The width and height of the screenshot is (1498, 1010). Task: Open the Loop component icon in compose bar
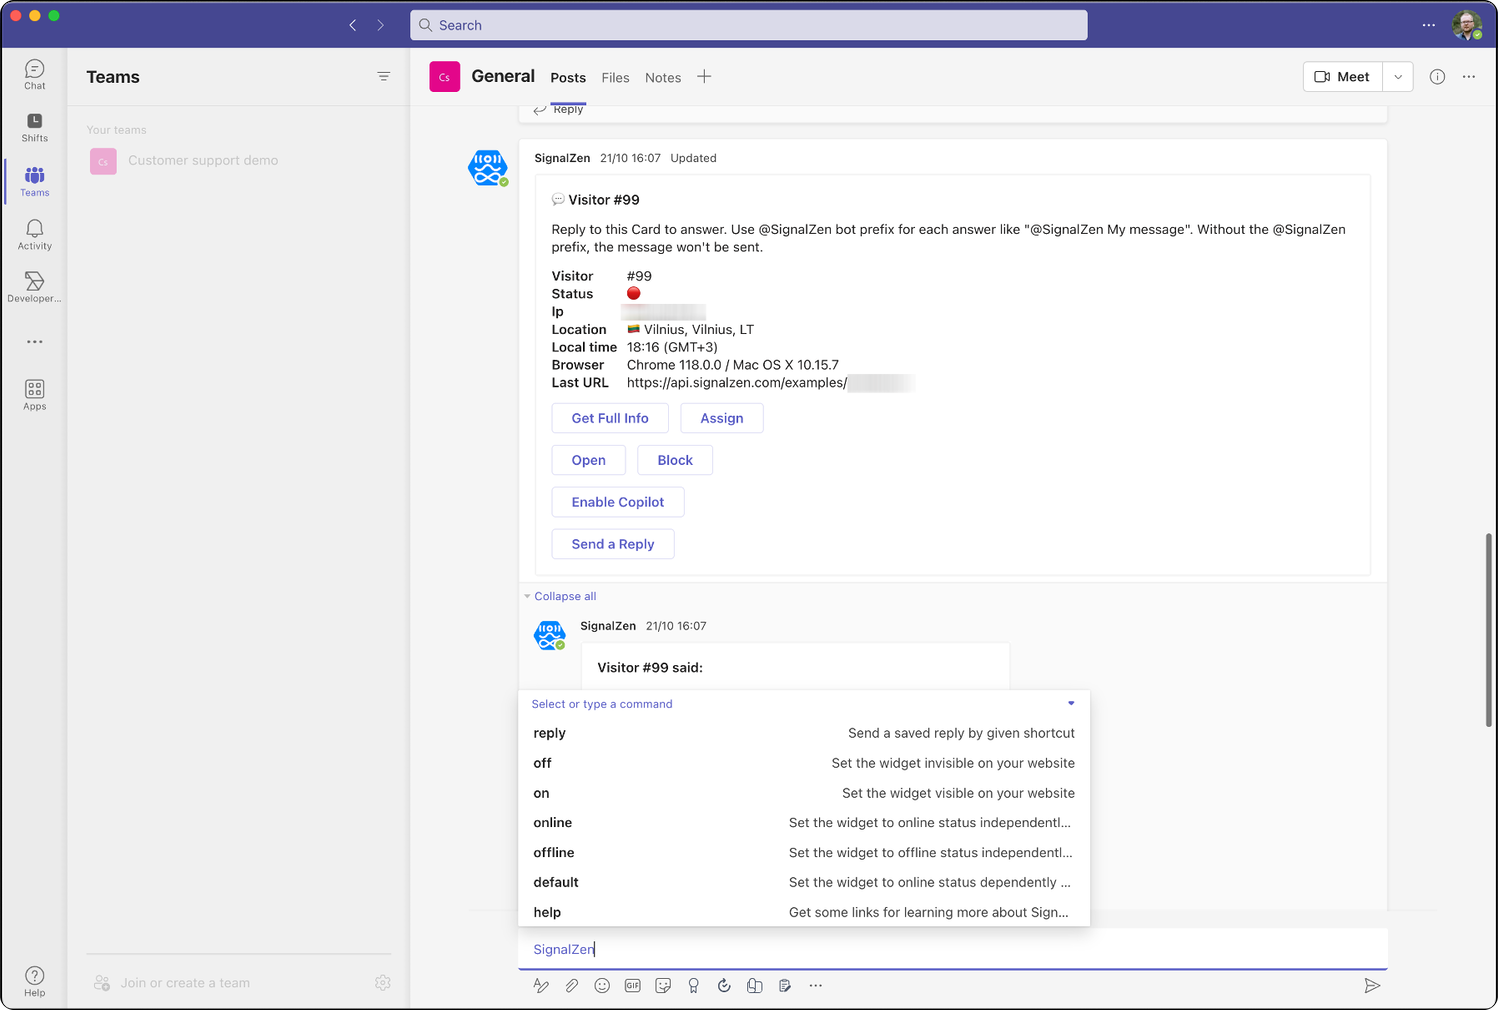[724, 985]
